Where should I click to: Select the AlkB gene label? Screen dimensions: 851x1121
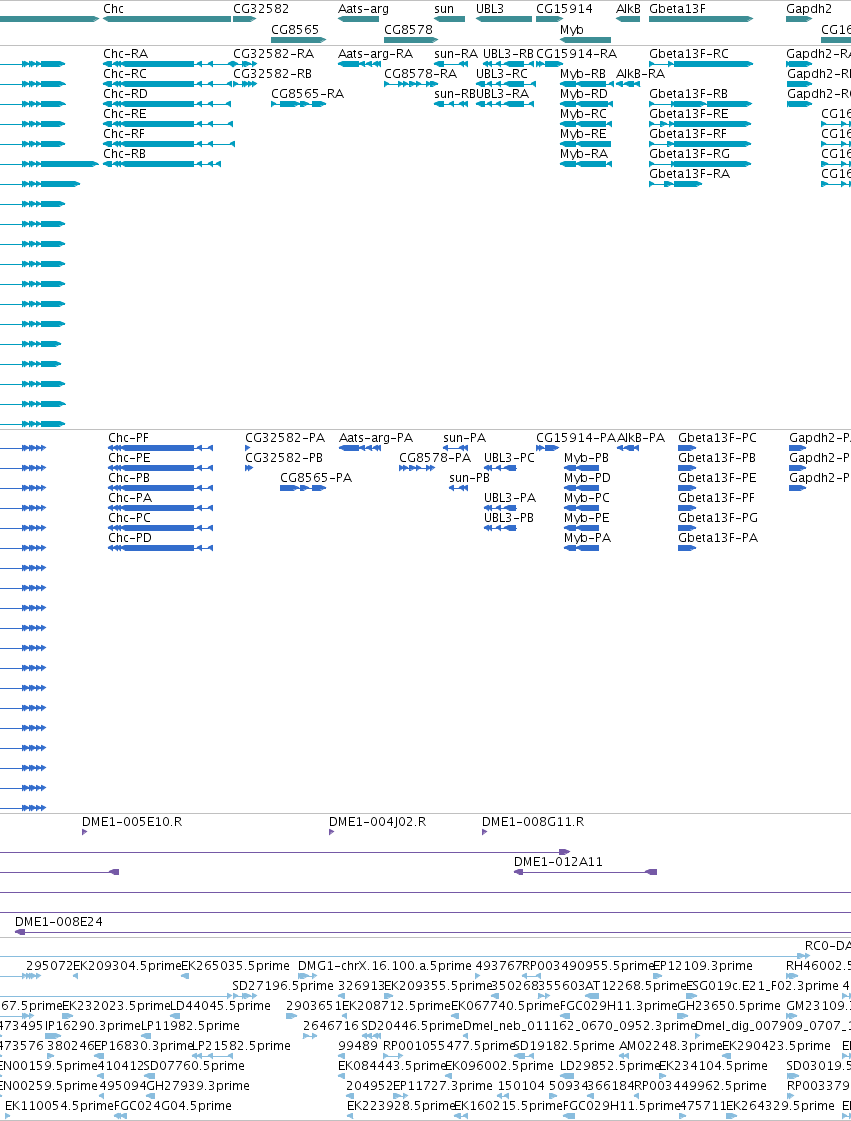pos(629,9)
